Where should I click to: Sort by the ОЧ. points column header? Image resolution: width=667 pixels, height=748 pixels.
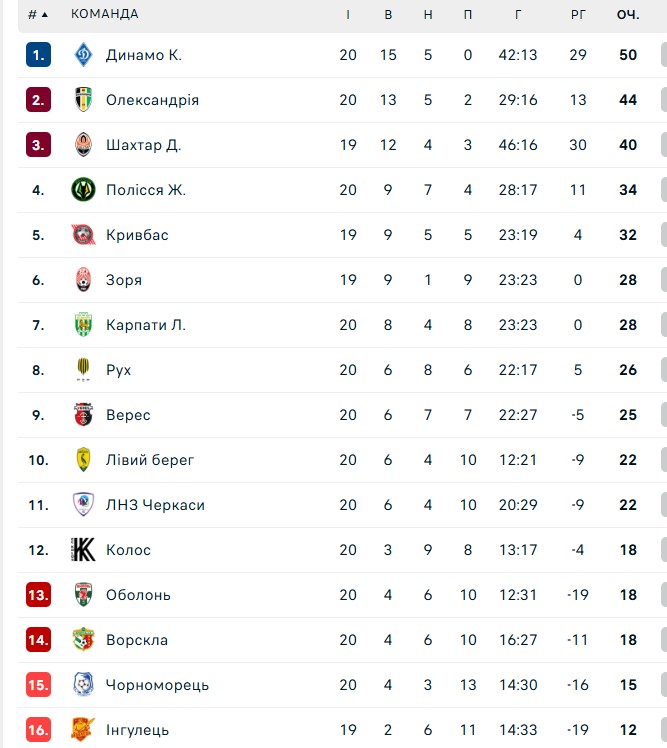[628, 14]
